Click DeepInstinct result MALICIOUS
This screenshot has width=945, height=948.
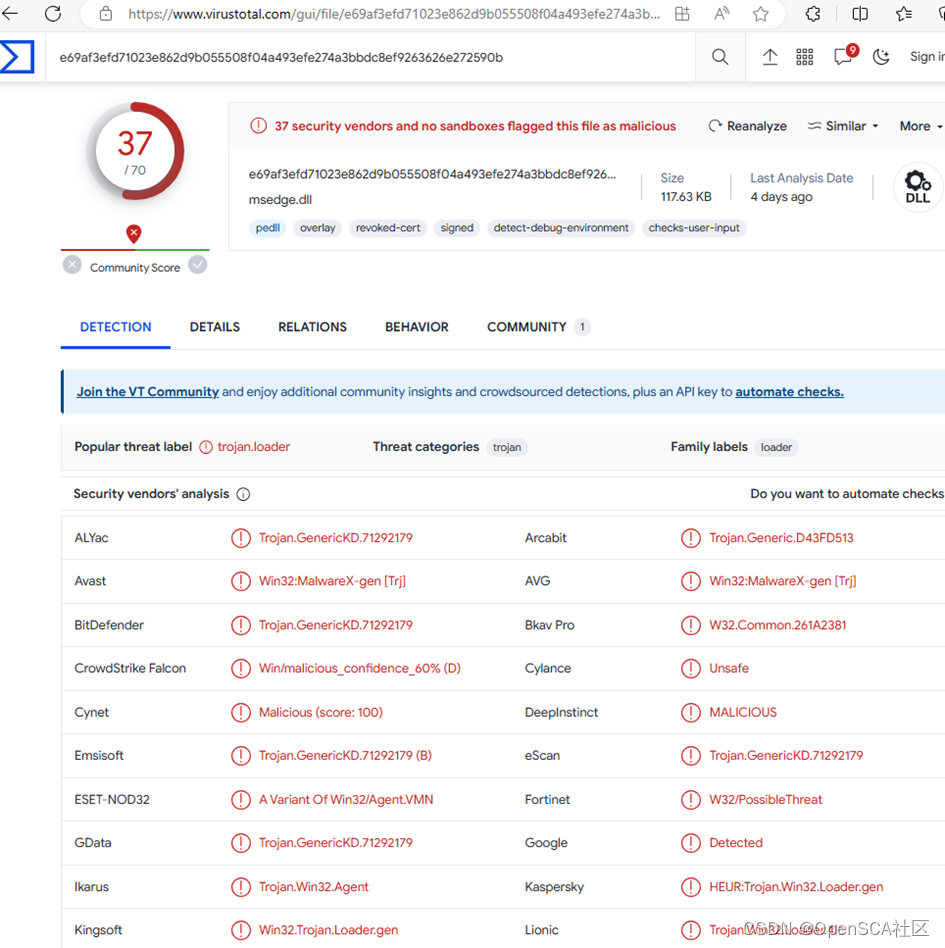click(742, 712)
